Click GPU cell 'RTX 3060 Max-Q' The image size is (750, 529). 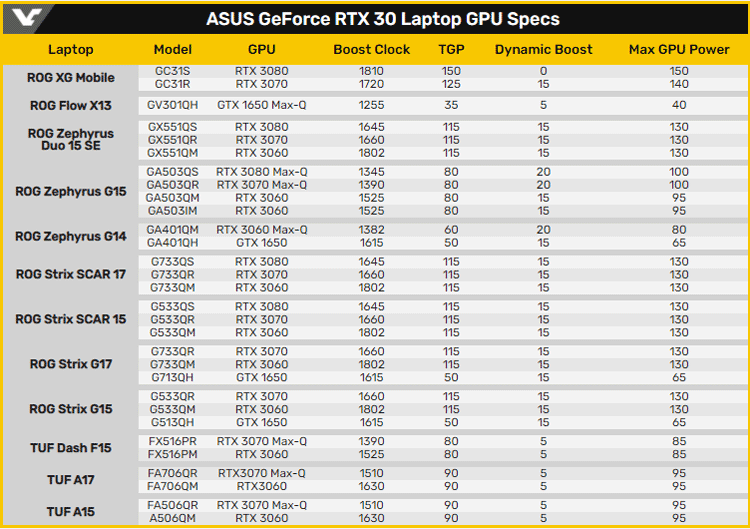pyautogui.click(x=262, y=230)
